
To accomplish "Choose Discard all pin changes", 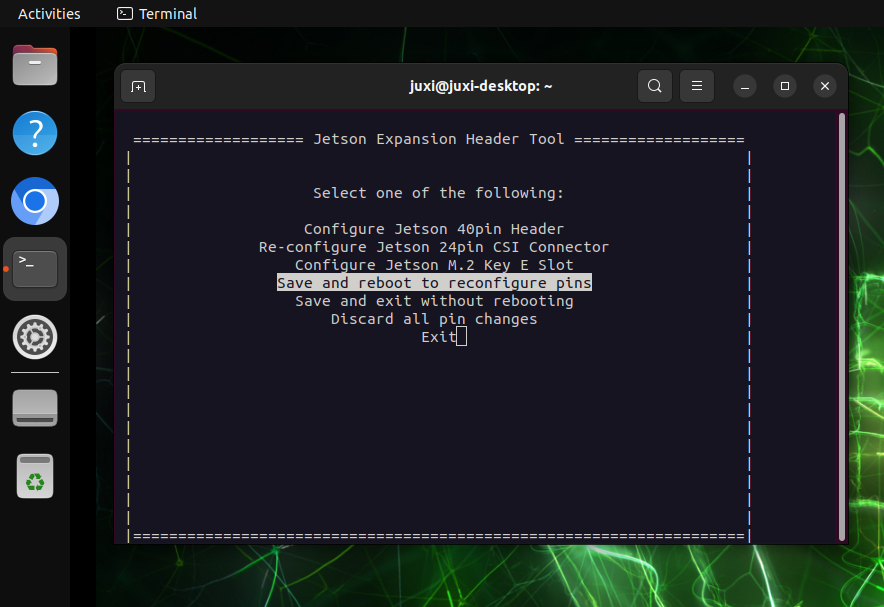I will point(434,319).
